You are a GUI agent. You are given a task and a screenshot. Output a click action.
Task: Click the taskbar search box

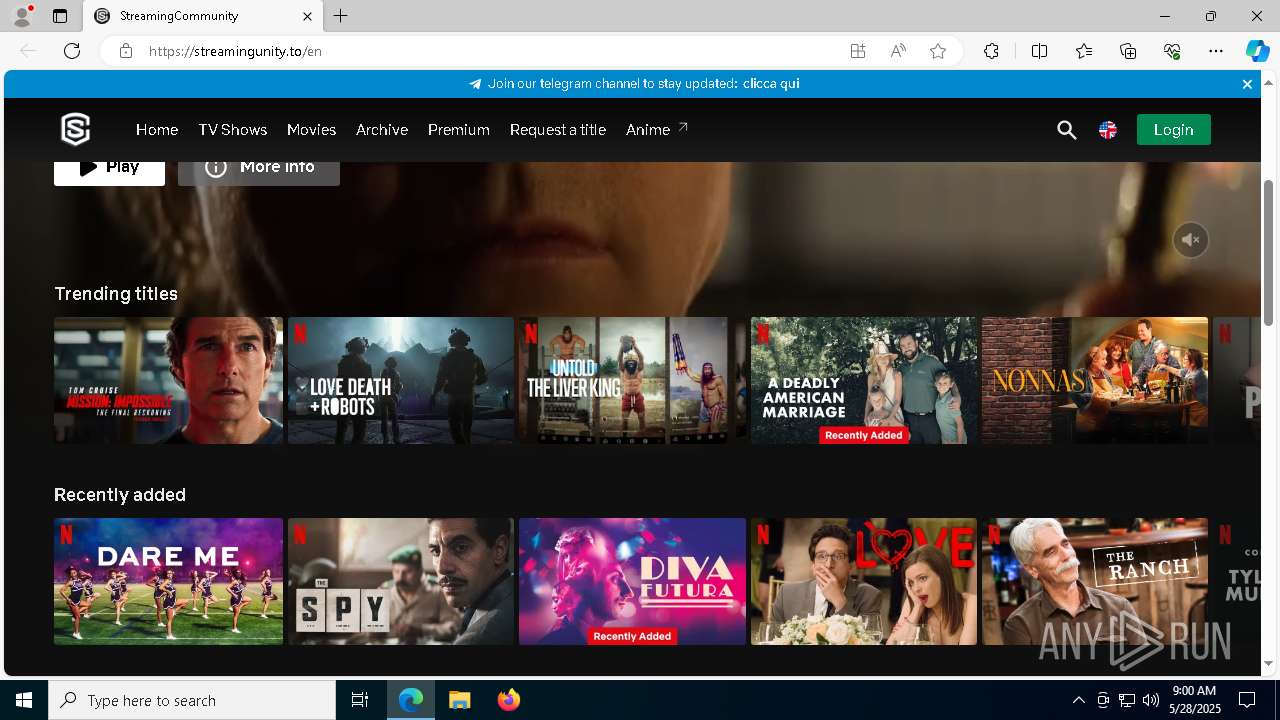192,700
